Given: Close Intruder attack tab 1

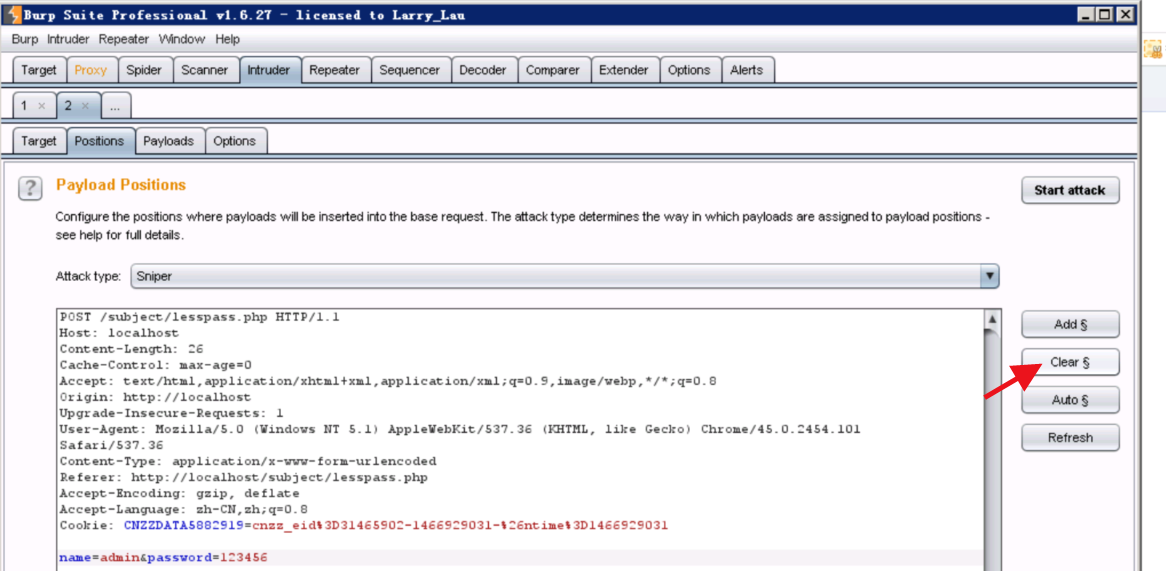Looking at the screenshot, I should [x=42, y=106].
